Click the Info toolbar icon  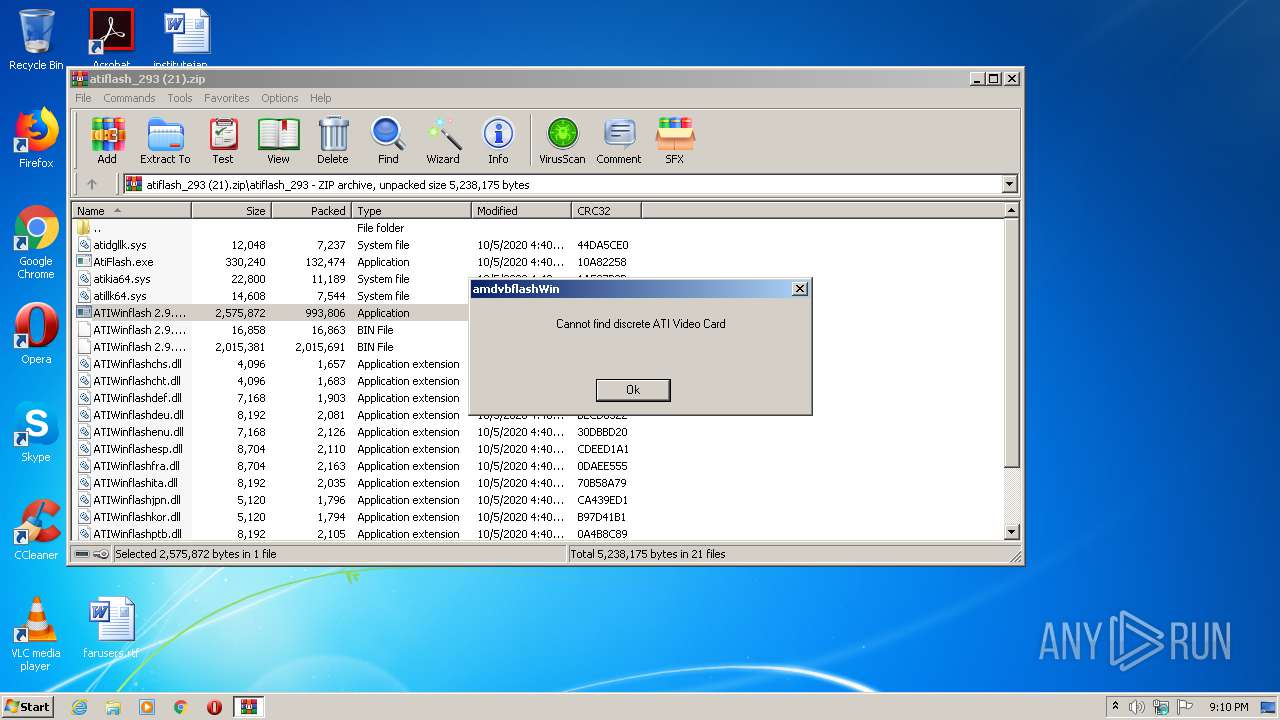click(498, 141)
